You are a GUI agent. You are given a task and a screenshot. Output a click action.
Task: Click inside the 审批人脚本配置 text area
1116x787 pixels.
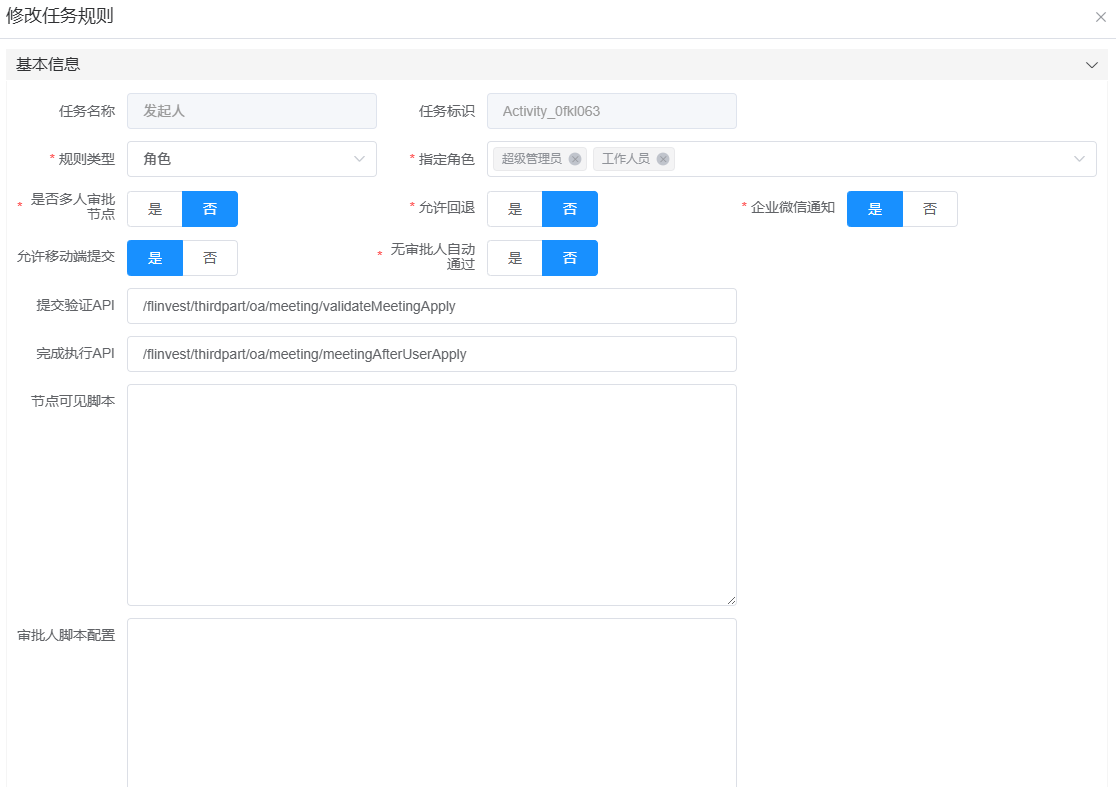click(431, 700)
